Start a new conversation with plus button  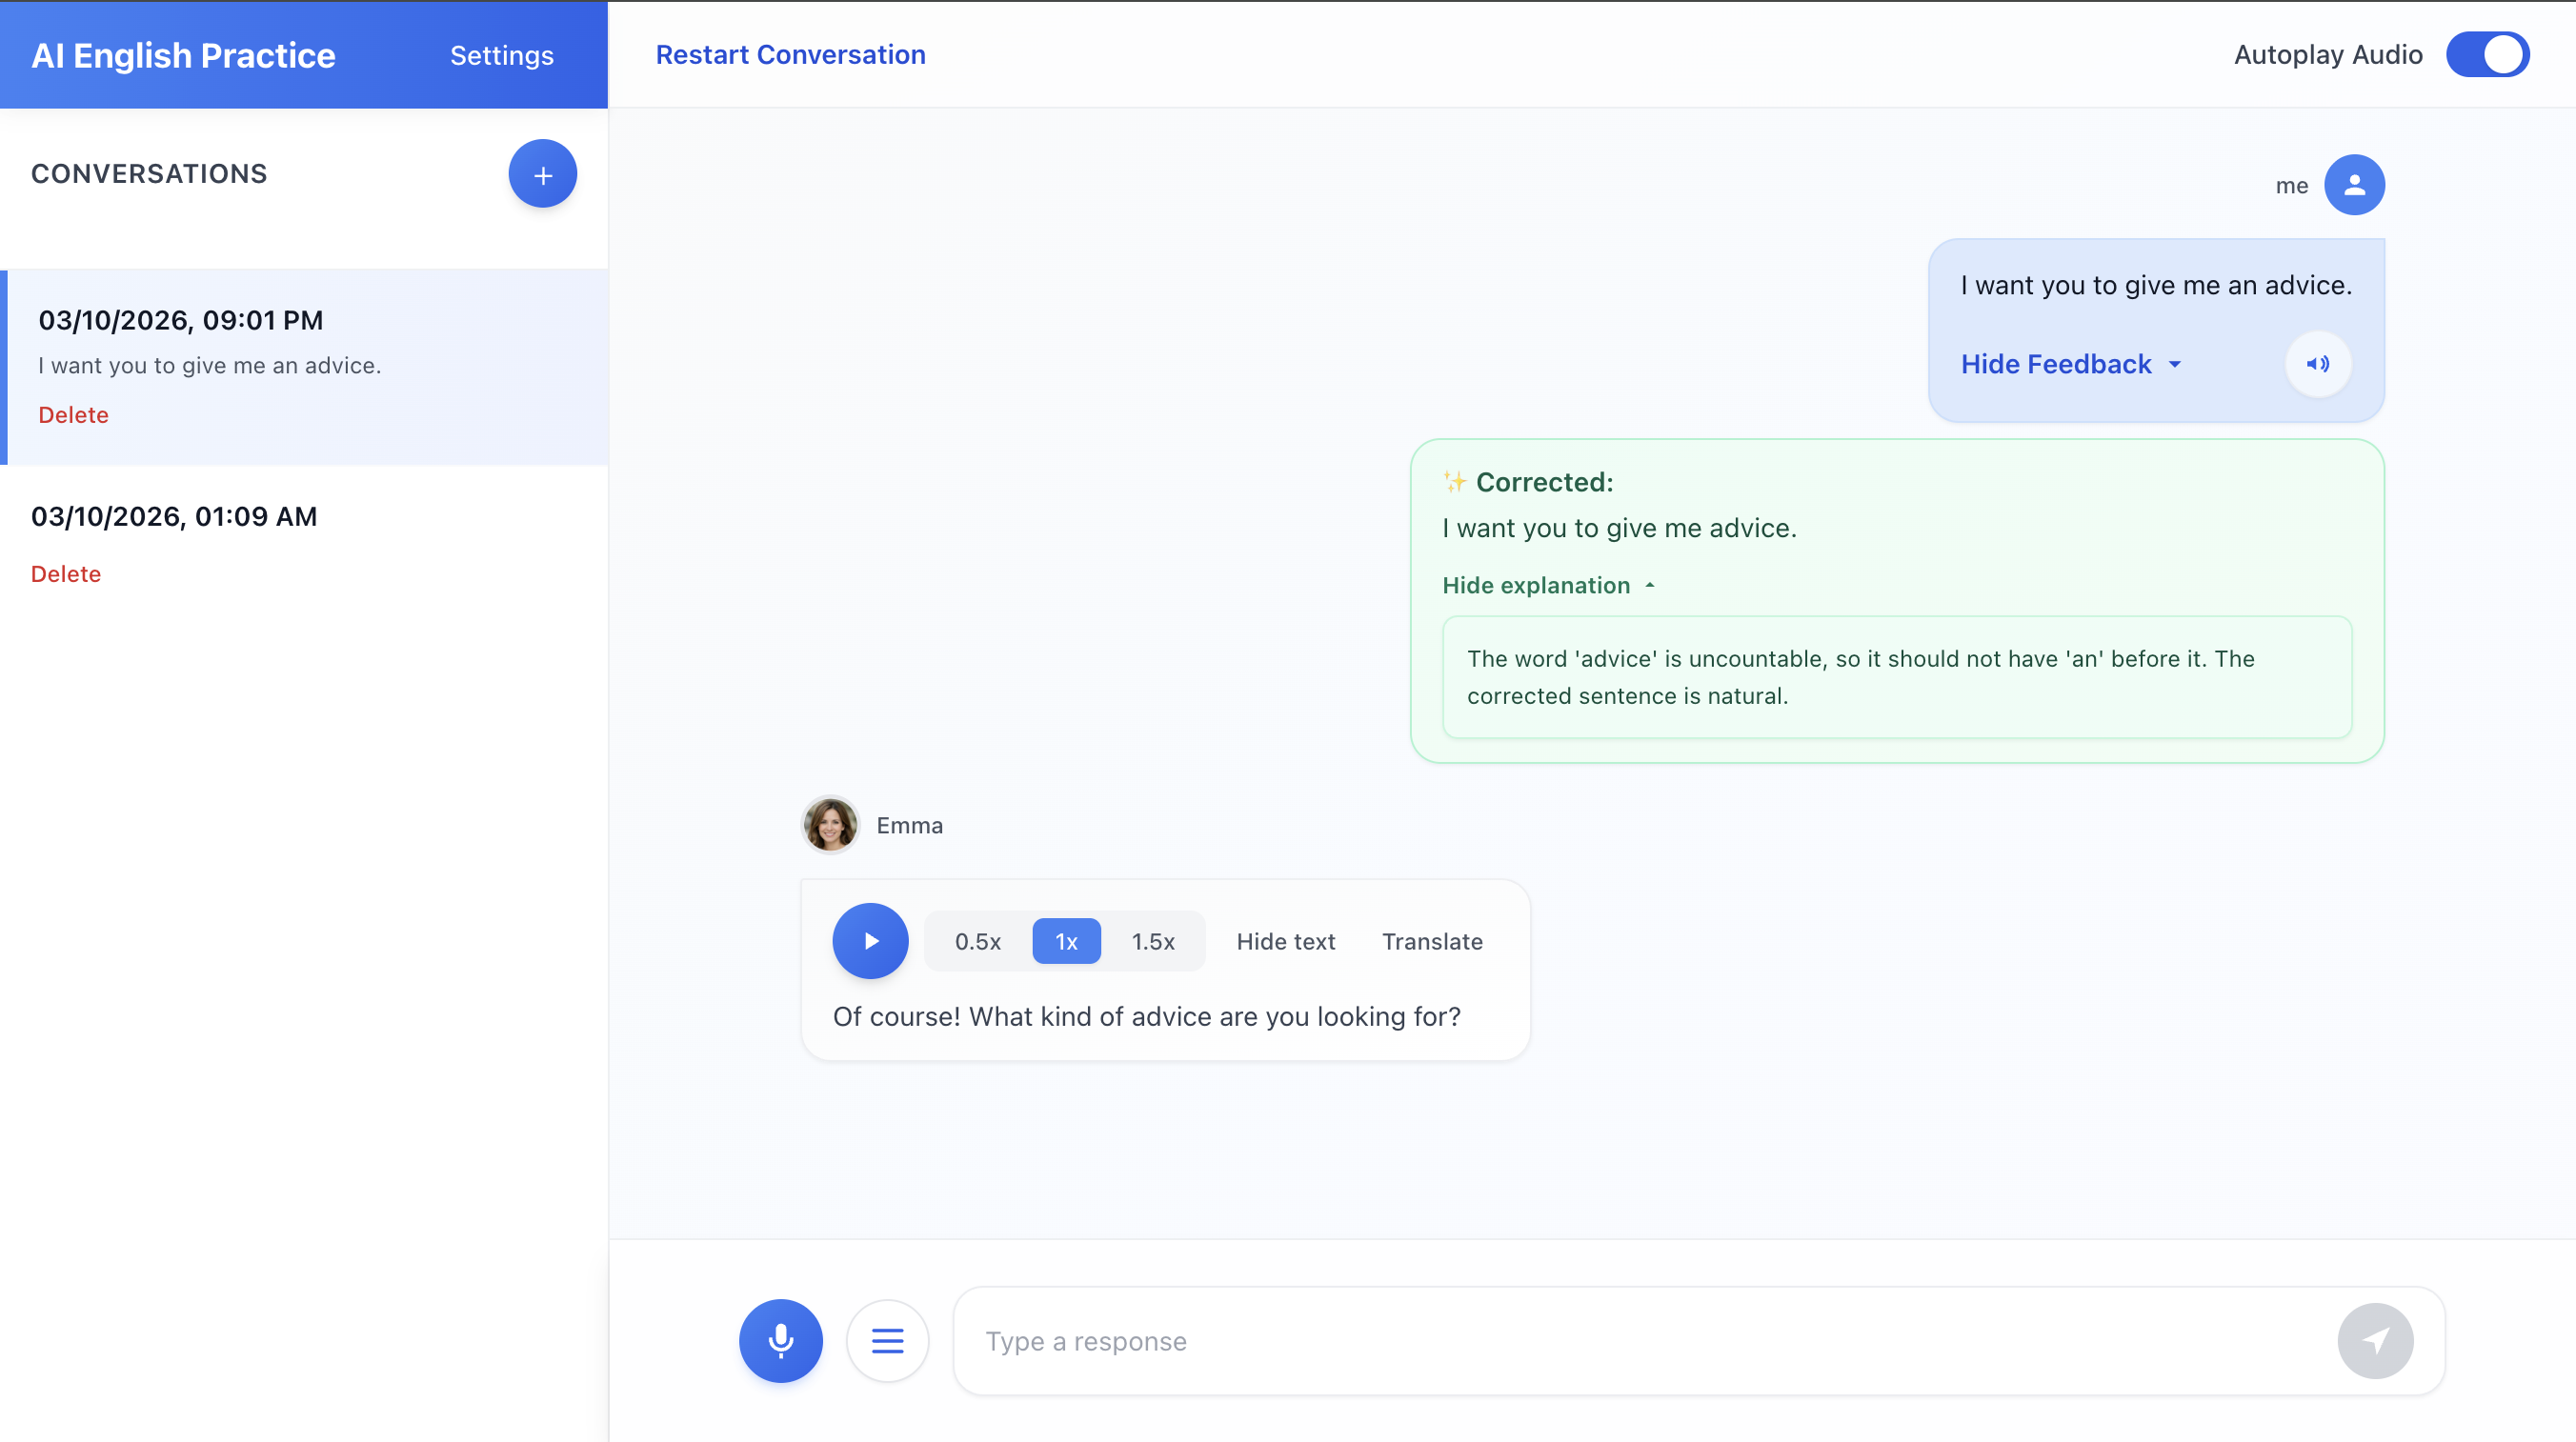(542, 174)
